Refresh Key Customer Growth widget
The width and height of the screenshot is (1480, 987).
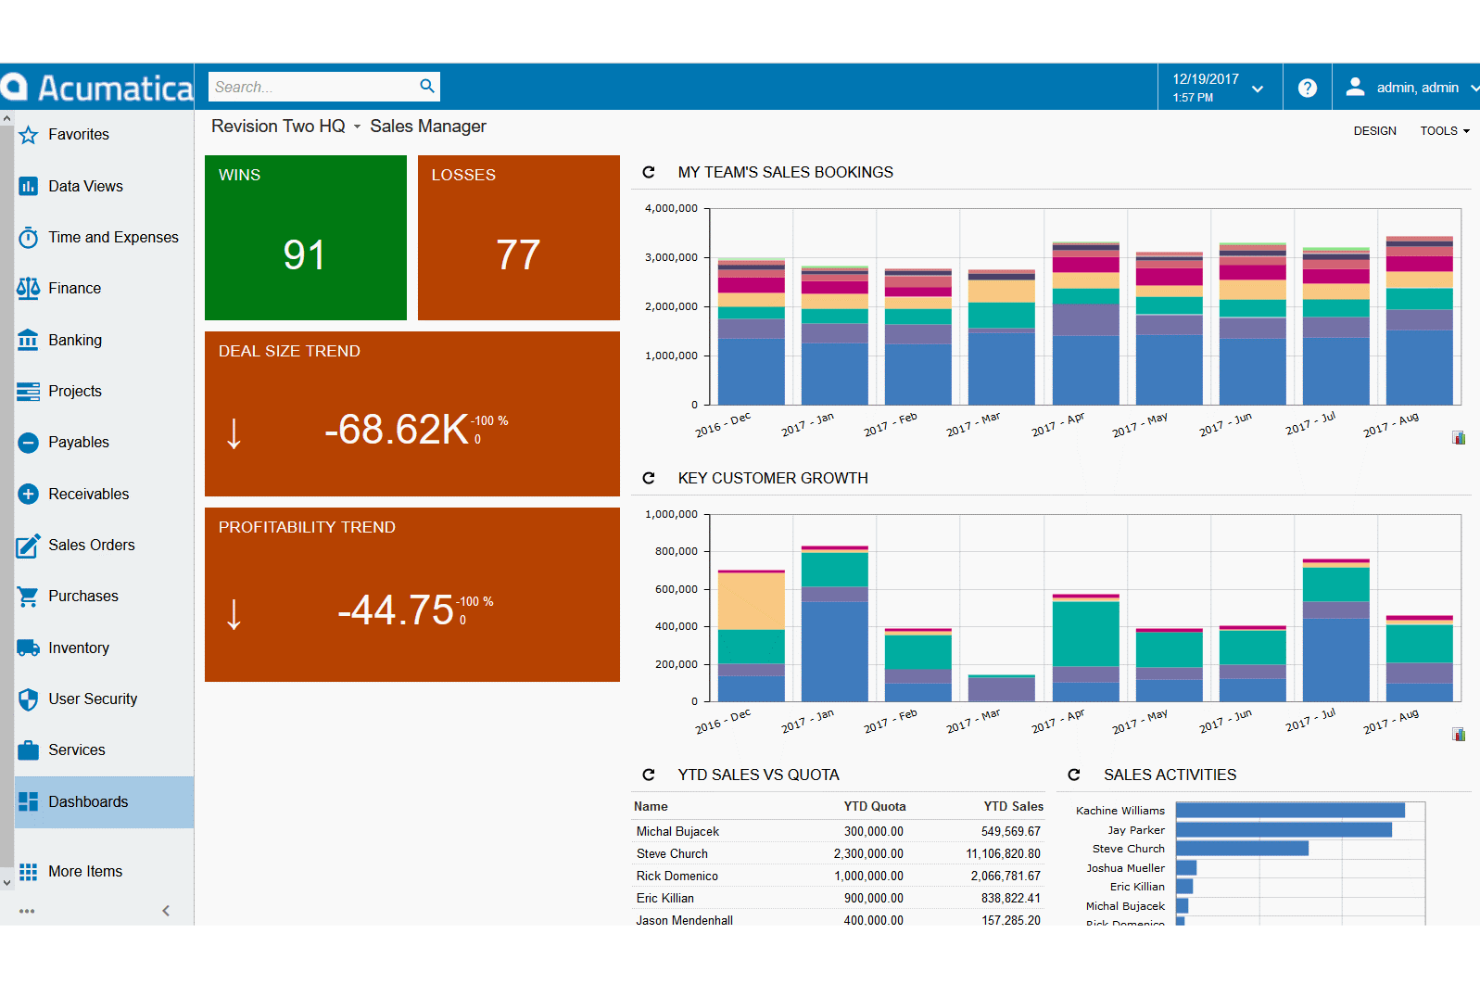tap(648, 478)
